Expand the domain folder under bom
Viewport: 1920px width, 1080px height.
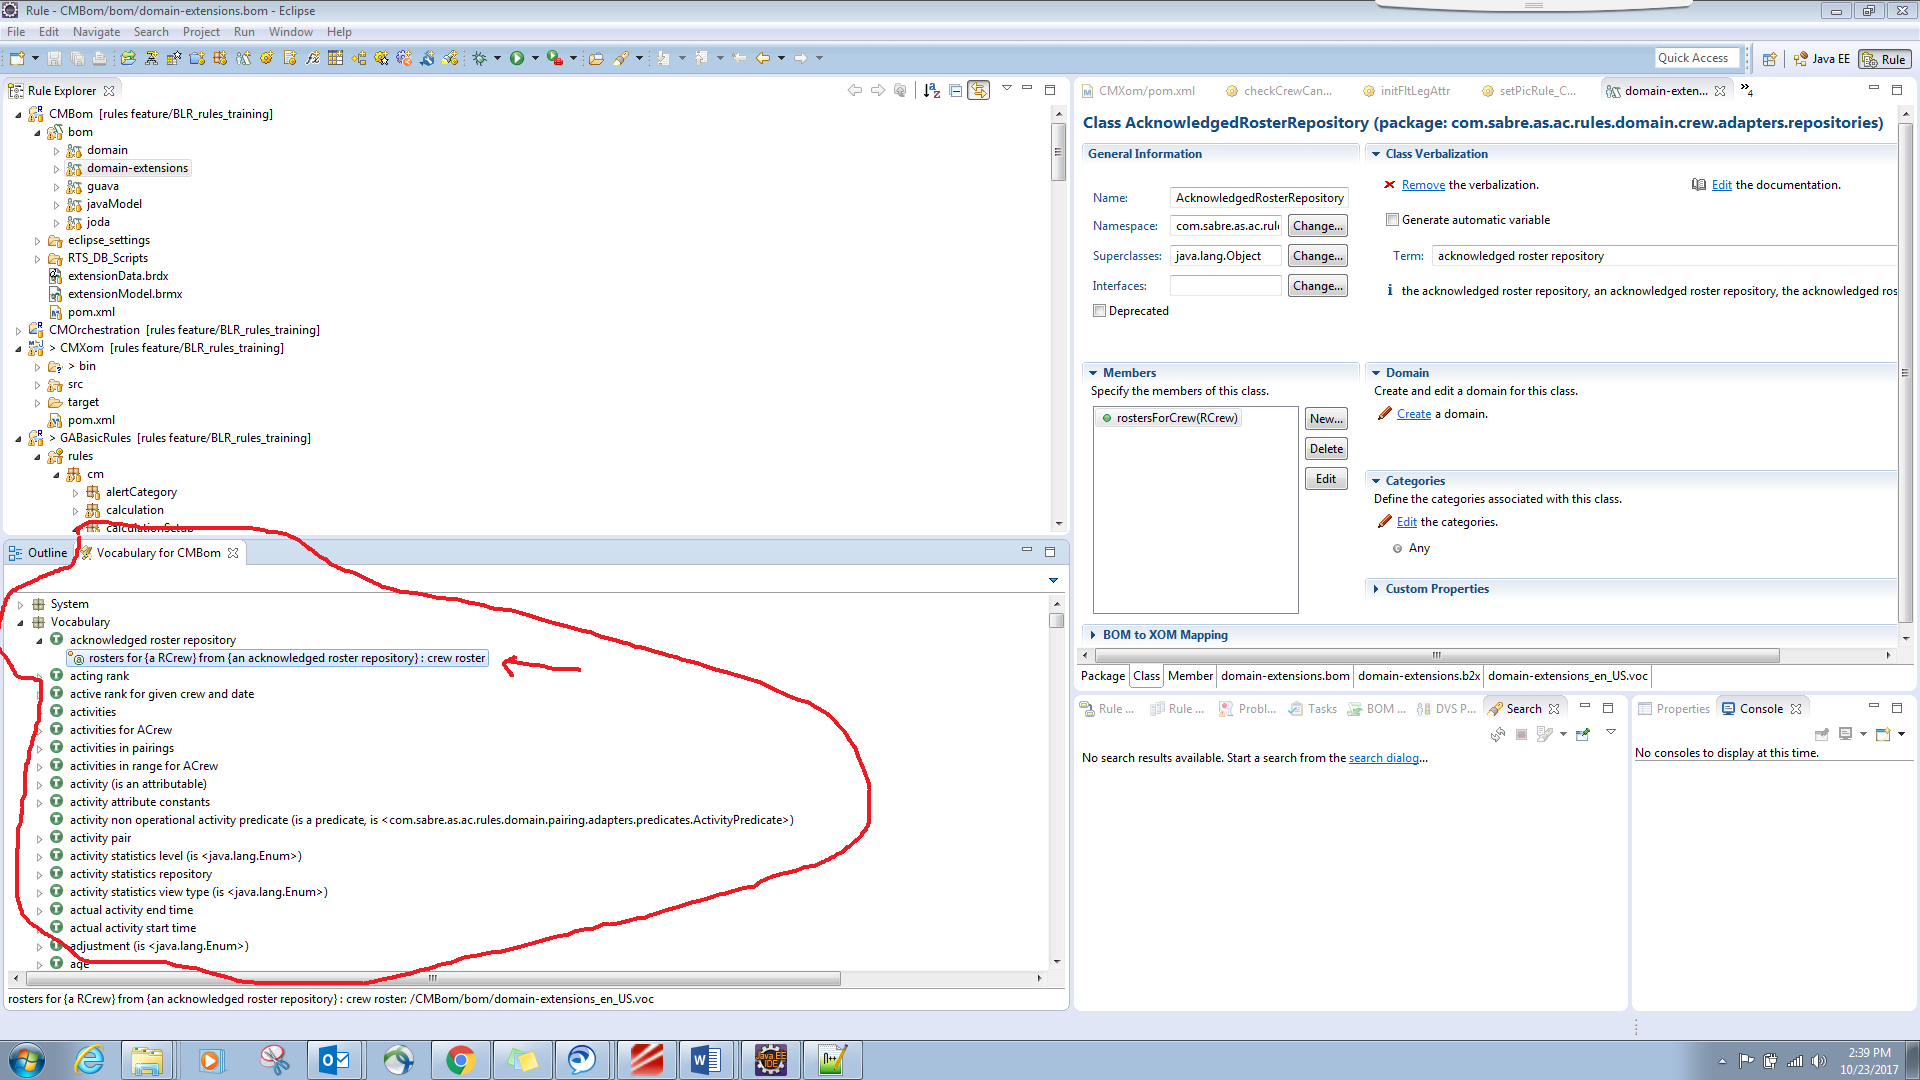(56, 150)
